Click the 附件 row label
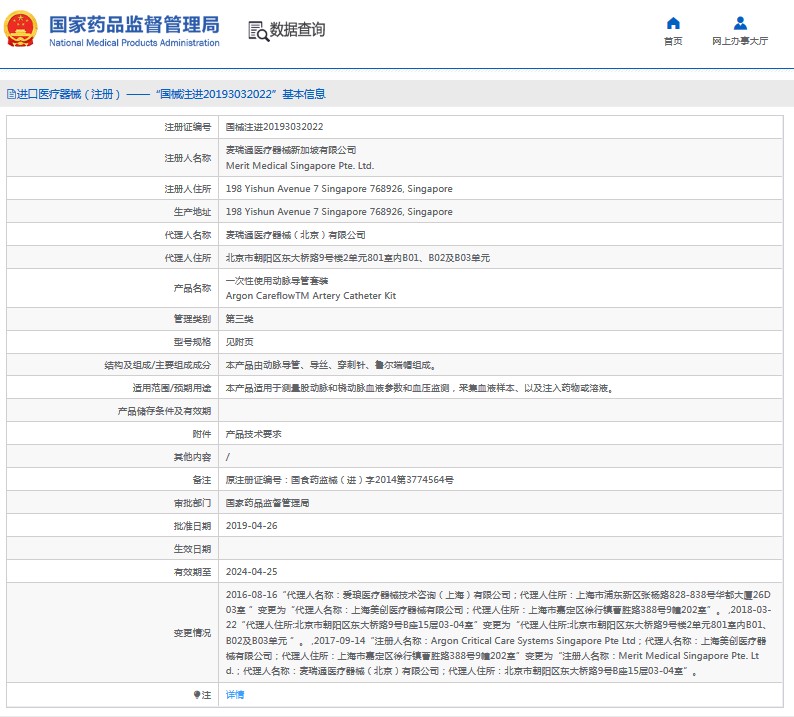This screenshot has height=717, width=794. (202, 434)
